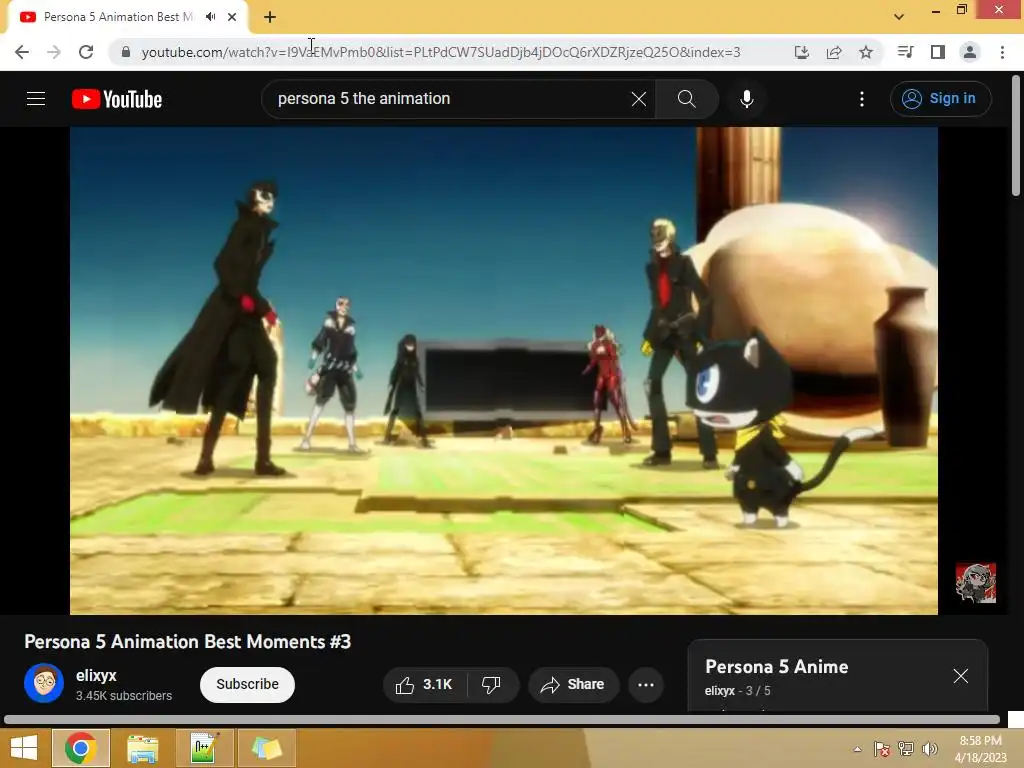Screen dimensions: 1024x768
Task: Close the Persona 5 Anime playlist panel
Action: (961, 676)
